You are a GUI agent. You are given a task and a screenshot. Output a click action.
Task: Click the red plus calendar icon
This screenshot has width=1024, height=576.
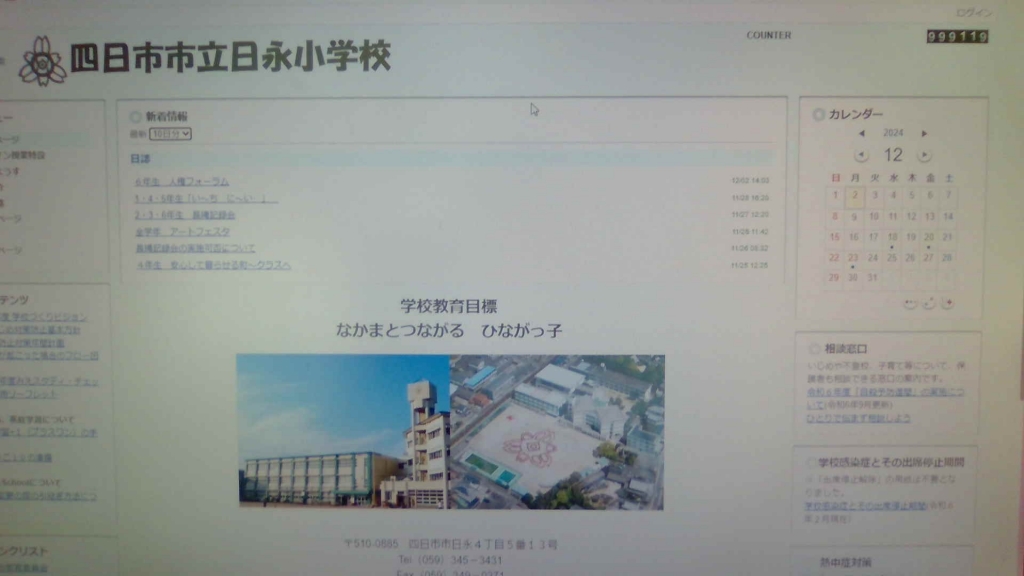(x=948, y=304)
